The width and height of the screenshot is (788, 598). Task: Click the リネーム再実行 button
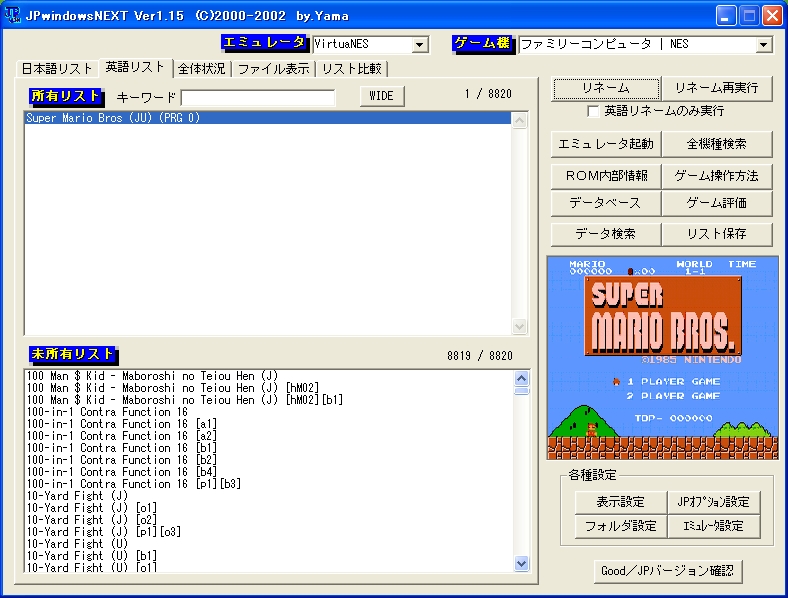[717, 88]
